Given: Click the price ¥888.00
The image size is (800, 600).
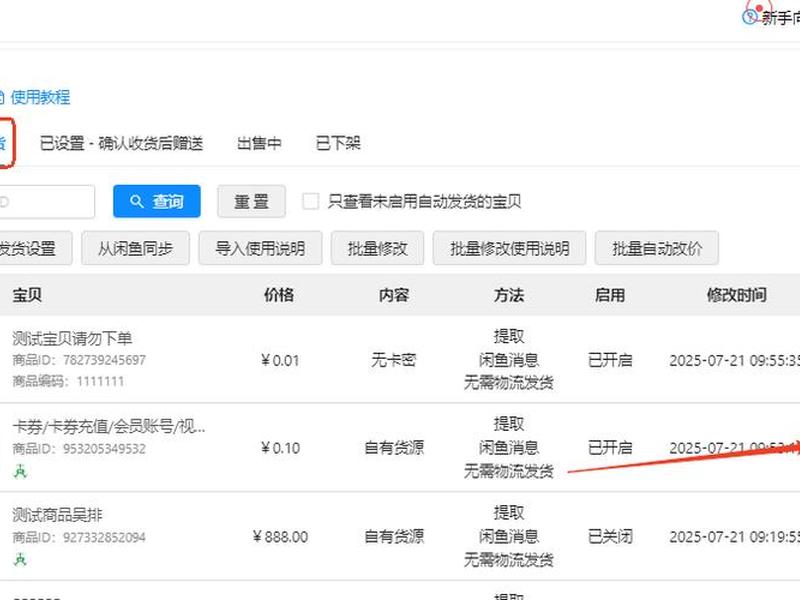Looking at the screenshot, I should click(280, 537).
